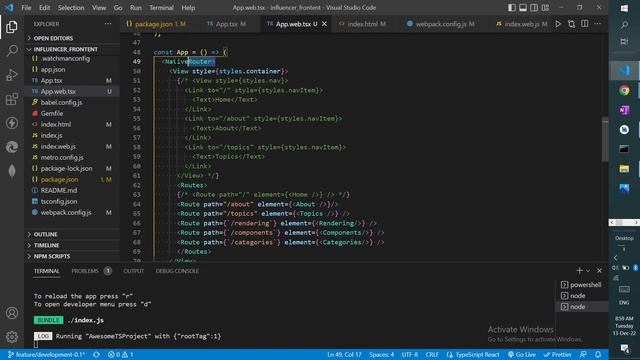Collapse the INFLUENCER_FRONTENT folder section
640x360 pixels.
click(x=72, y=49)
